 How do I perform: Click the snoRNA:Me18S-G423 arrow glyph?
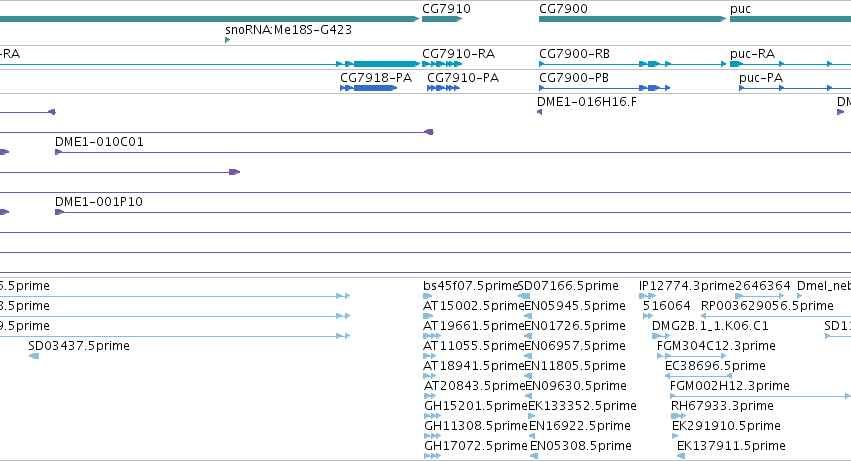point(227,40)
